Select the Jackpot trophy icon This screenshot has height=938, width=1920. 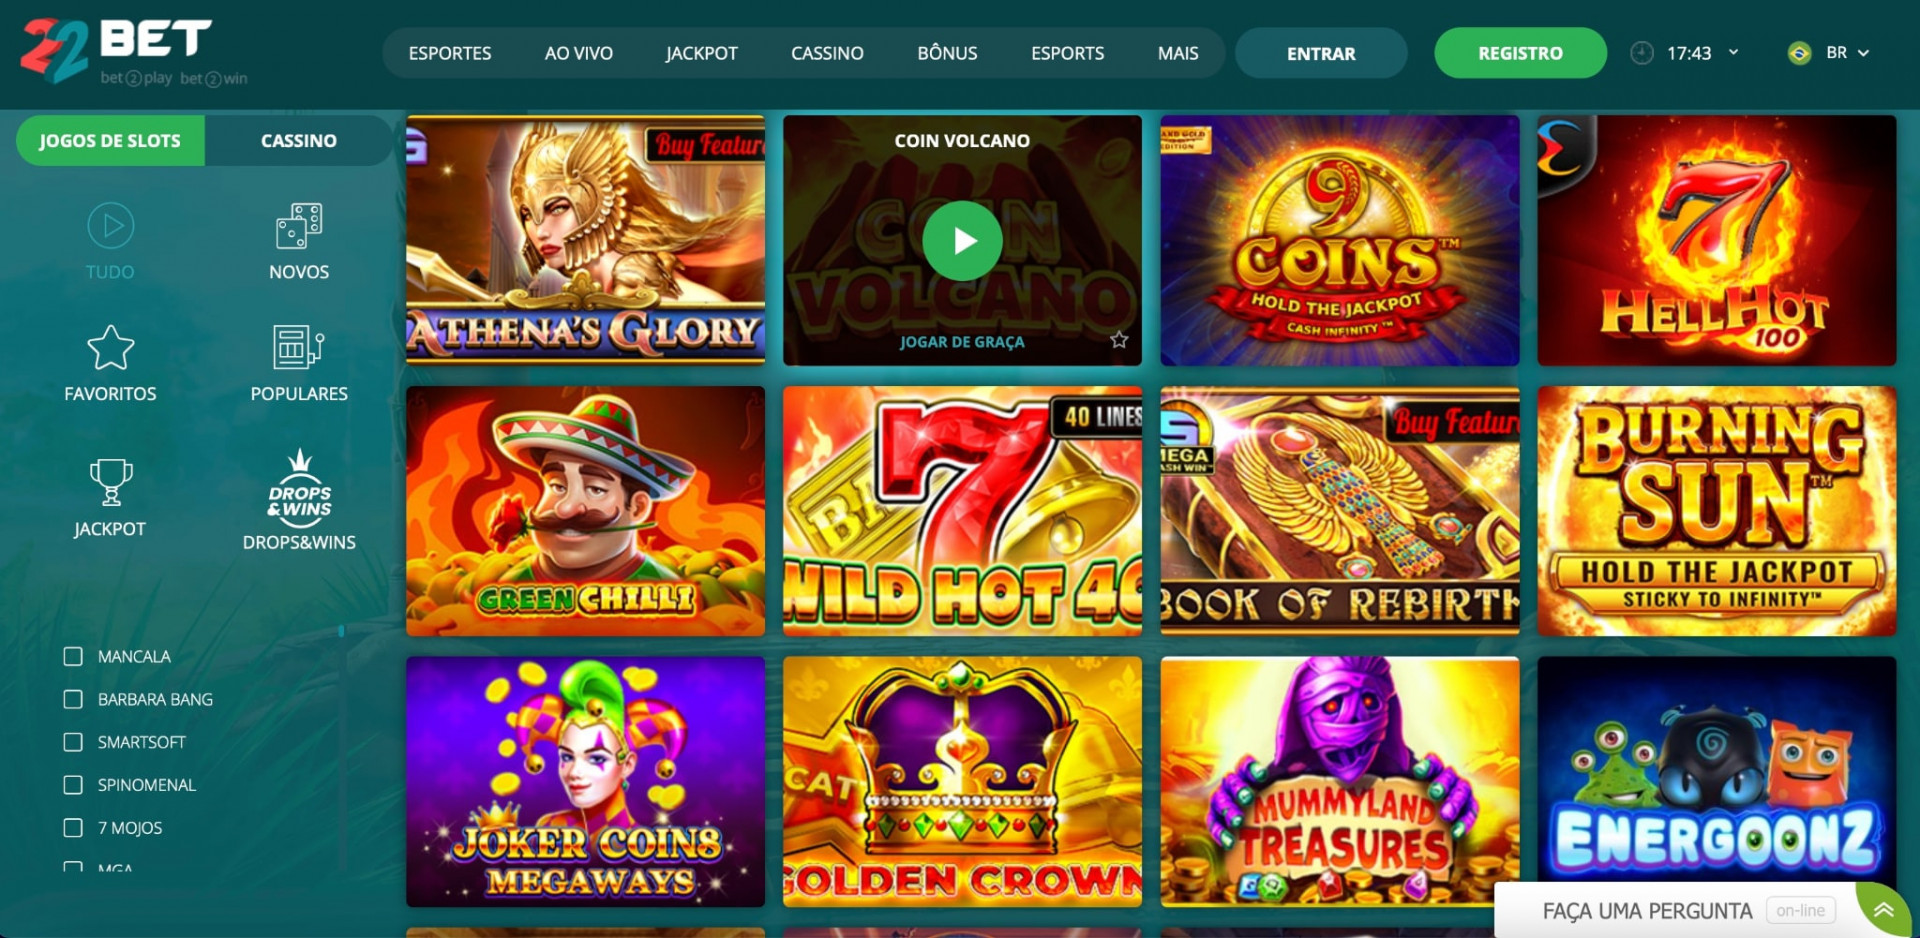(110, 482)
